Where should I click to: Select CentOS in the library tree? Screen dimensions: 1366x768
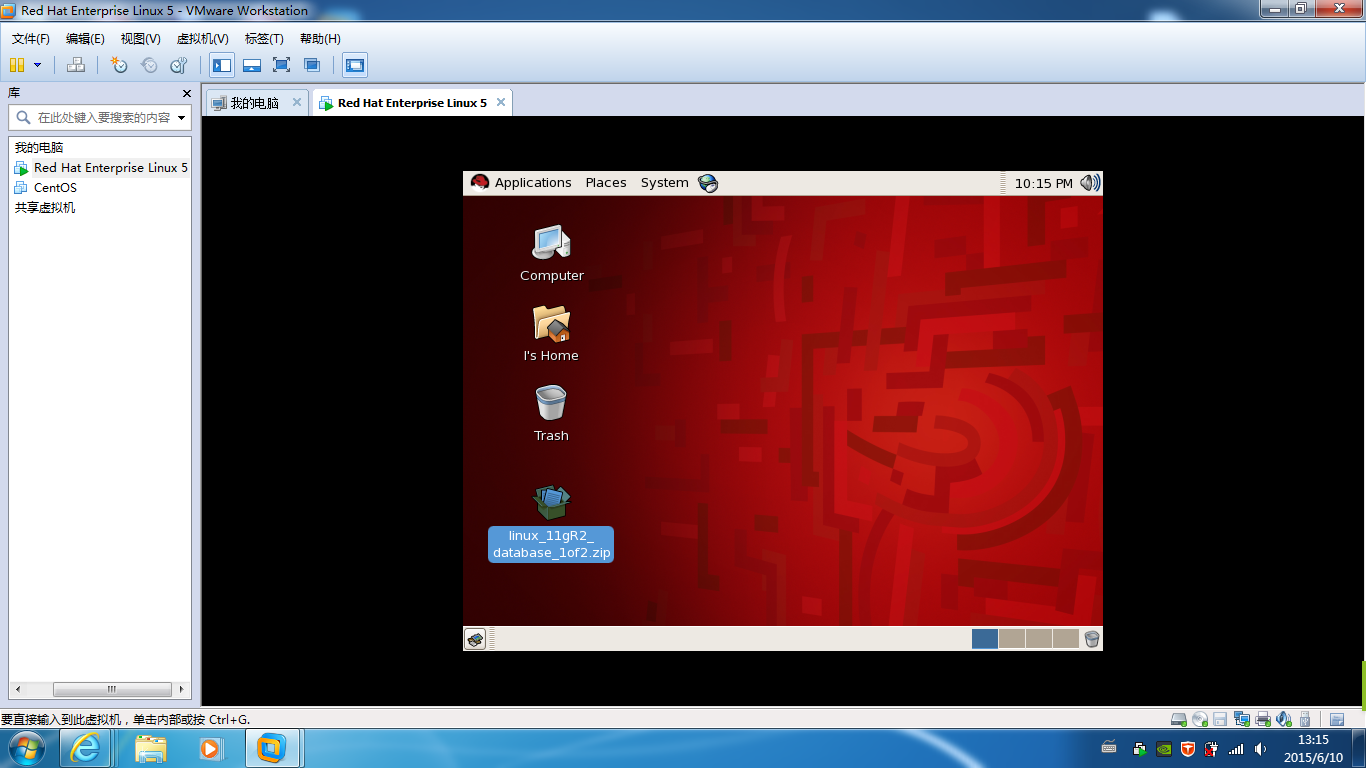click(46, 188)
